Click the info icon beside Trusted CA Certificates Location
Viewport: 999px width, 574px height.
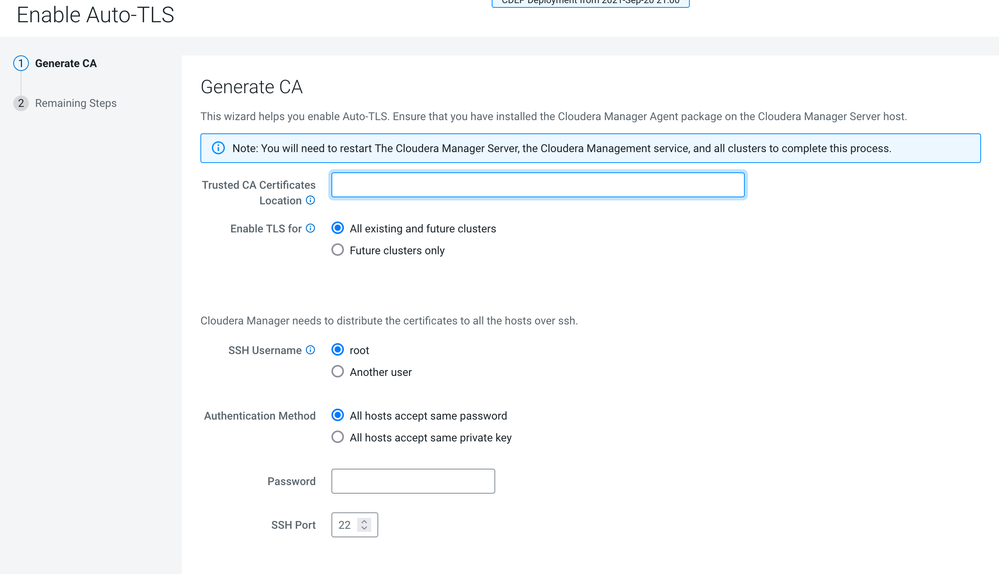pyautogui.click(x=310, y=200)
